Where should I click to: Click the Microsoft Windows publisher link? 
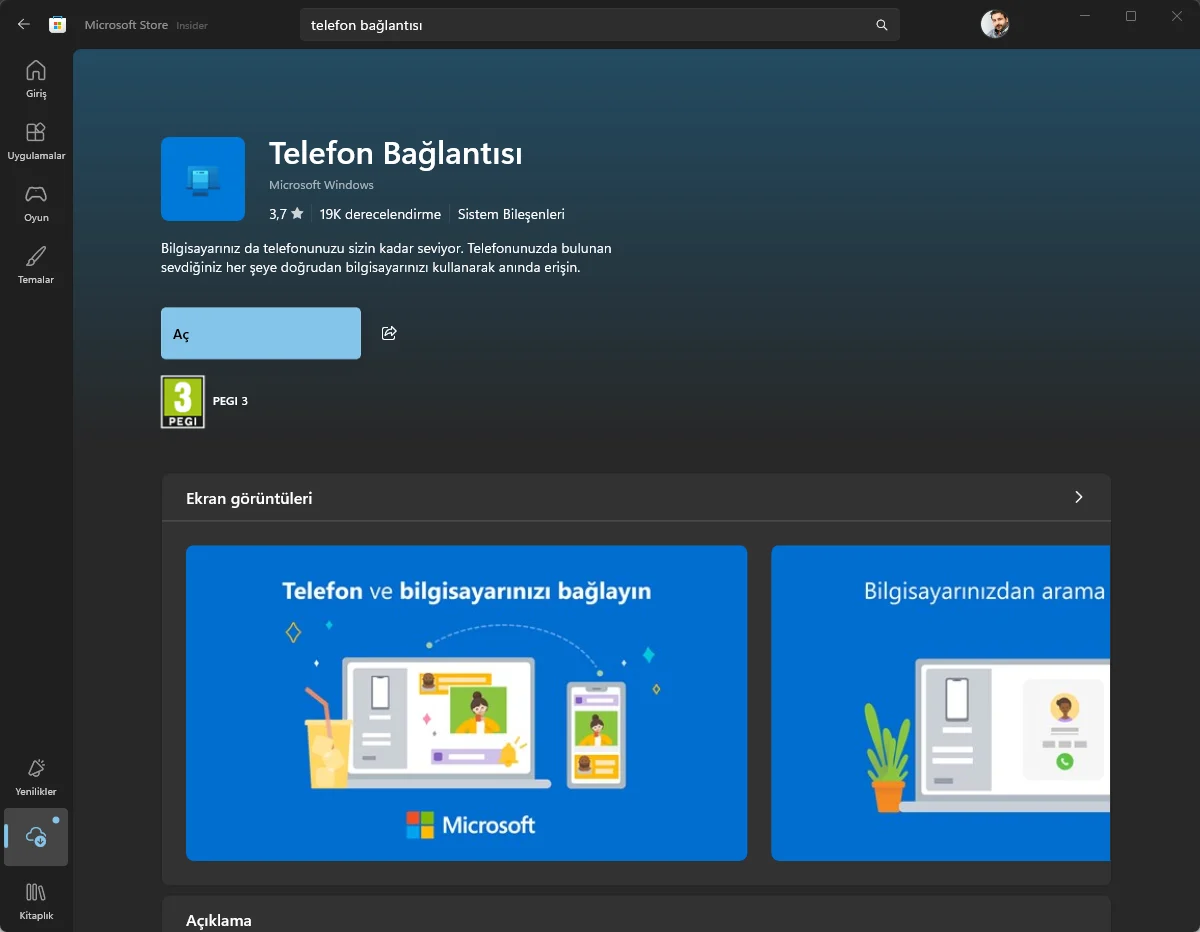pyautogui.click(x=321, y=185)
